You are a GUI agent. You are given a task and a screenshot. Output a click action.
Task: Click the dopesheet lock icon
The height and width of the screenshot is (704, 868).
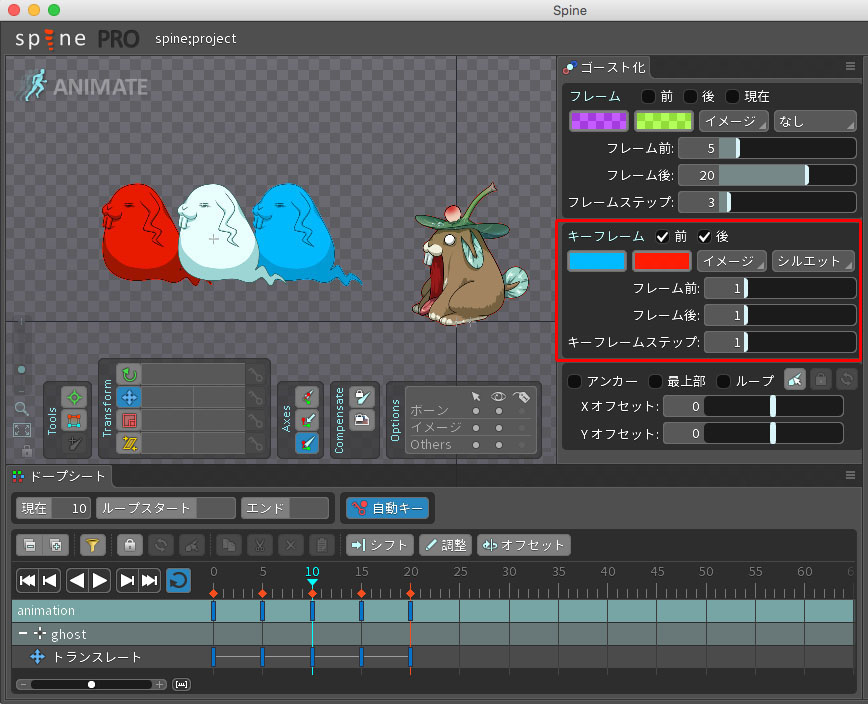pos(130,545)
